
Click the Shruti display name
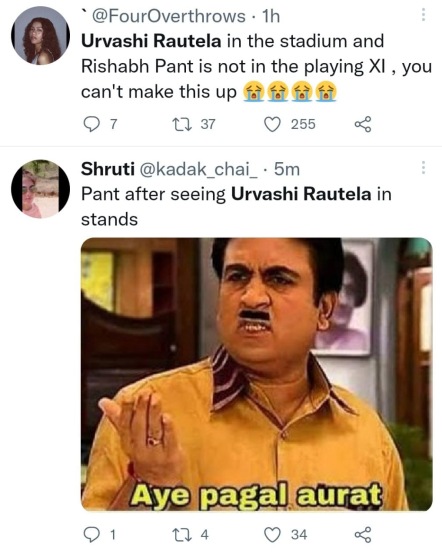coord(108,169)
